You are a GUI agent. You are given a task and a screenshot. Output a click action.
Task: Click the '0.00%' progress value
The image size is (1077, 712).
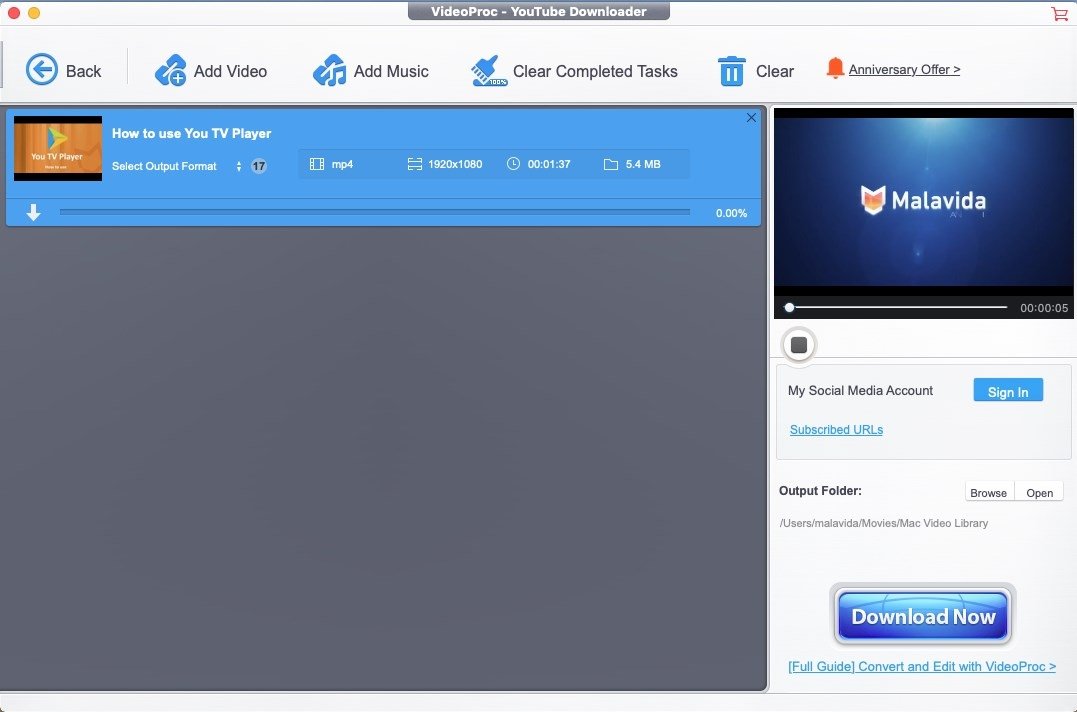click(x=732, y=214)
